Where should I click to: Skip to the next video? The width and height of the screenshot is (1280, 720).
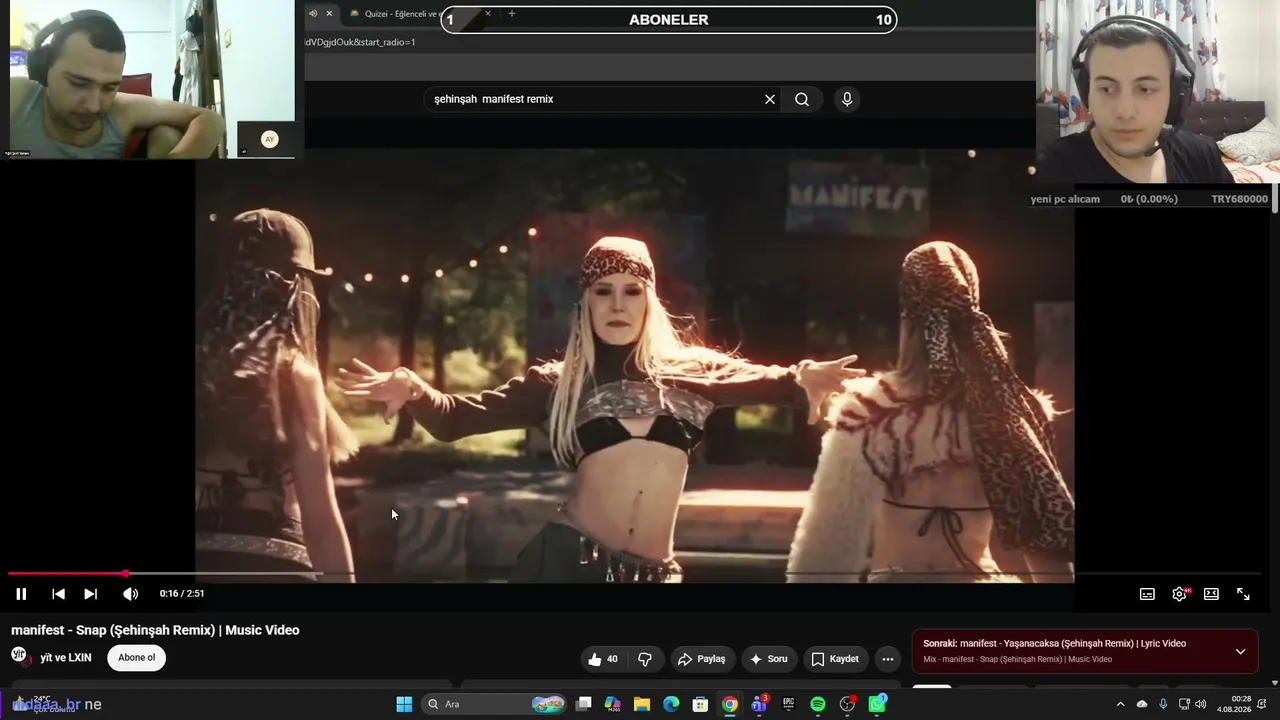tap(90, 594)
